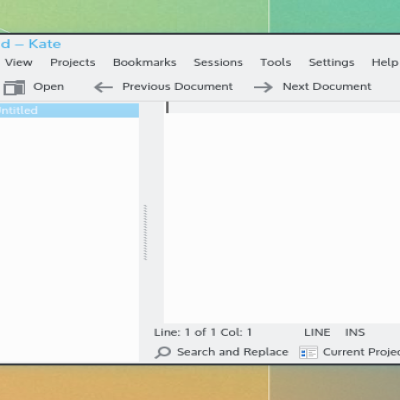
Task: Open the Projects menu
Action: pos(73,62)
